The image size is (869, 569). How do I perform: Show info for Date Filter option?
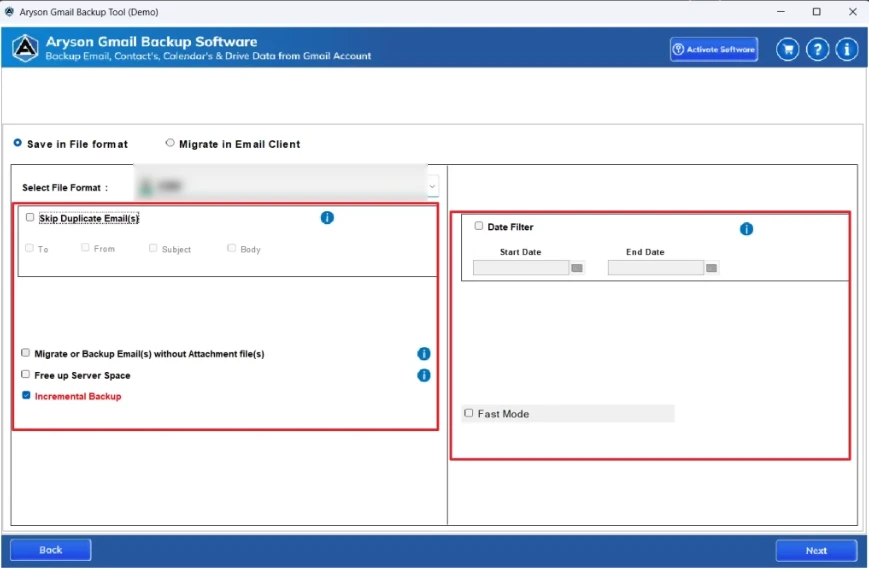coord(747,229)
